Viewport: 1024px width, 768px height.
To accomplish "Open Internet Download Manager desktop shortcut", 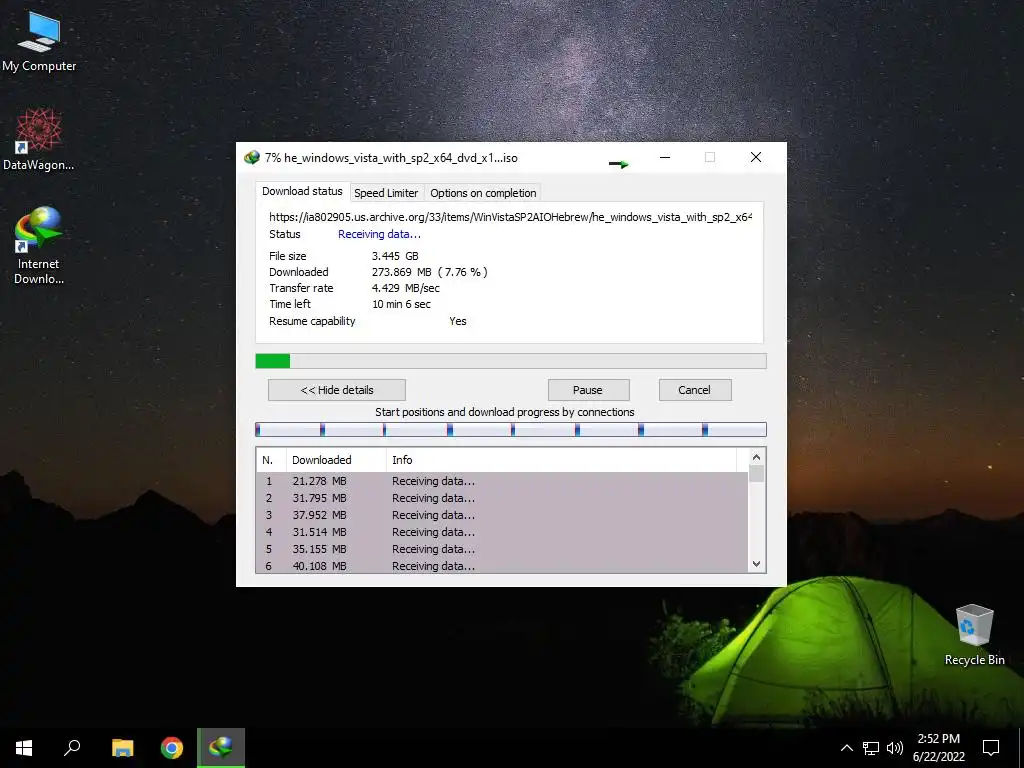I will [39, 245].
